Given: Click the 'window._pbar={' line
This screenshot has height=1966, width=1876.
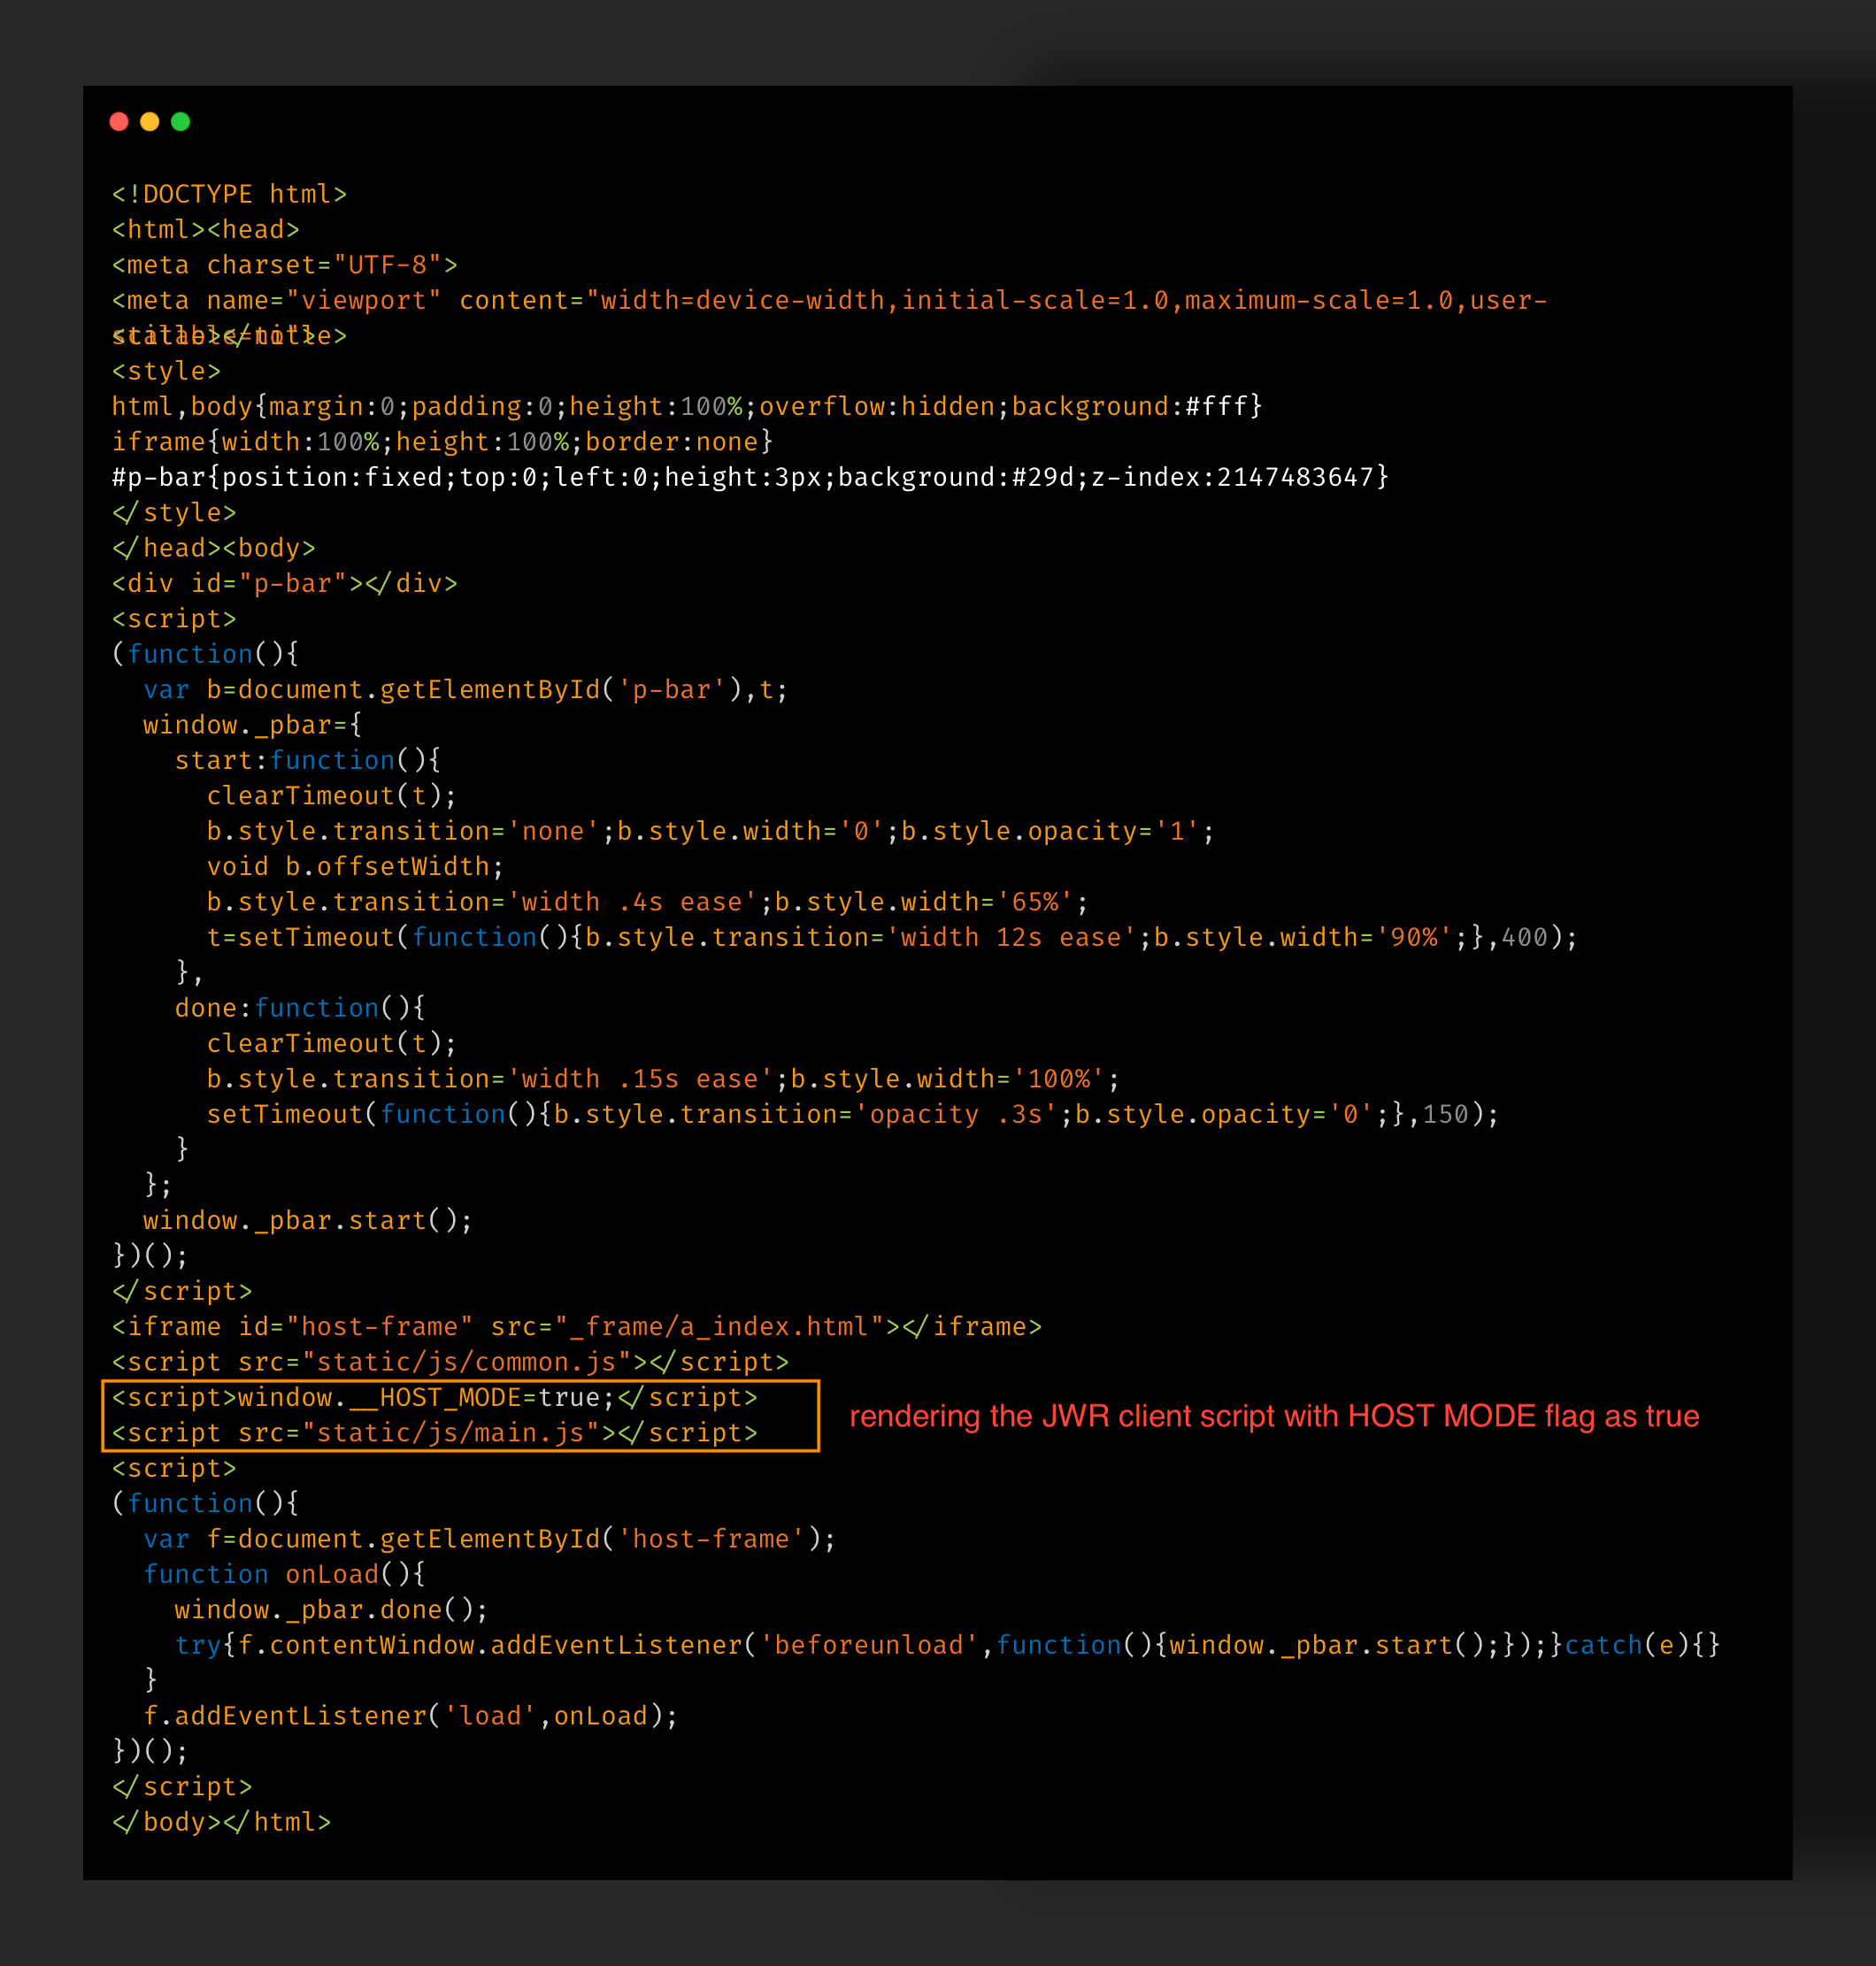Looking at the screenshot, I should pos(253,725).
